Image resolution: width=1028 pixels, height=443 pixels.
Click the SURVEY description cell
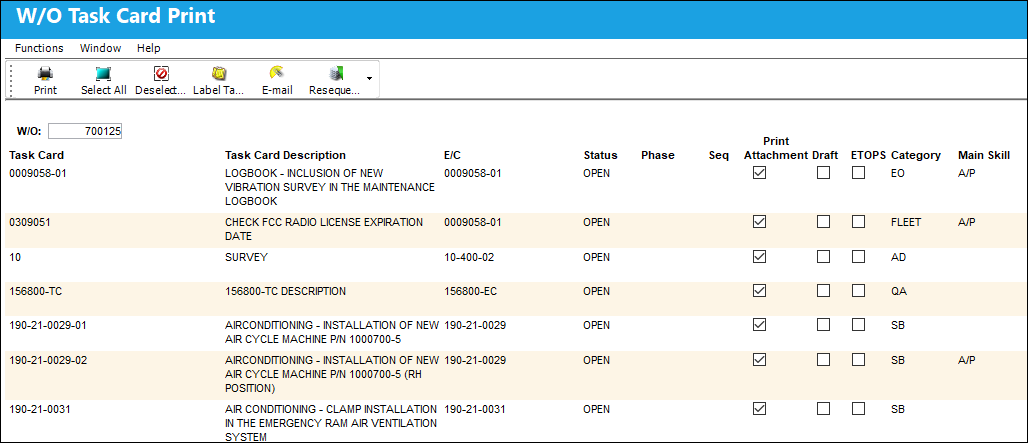pos(246,258)
